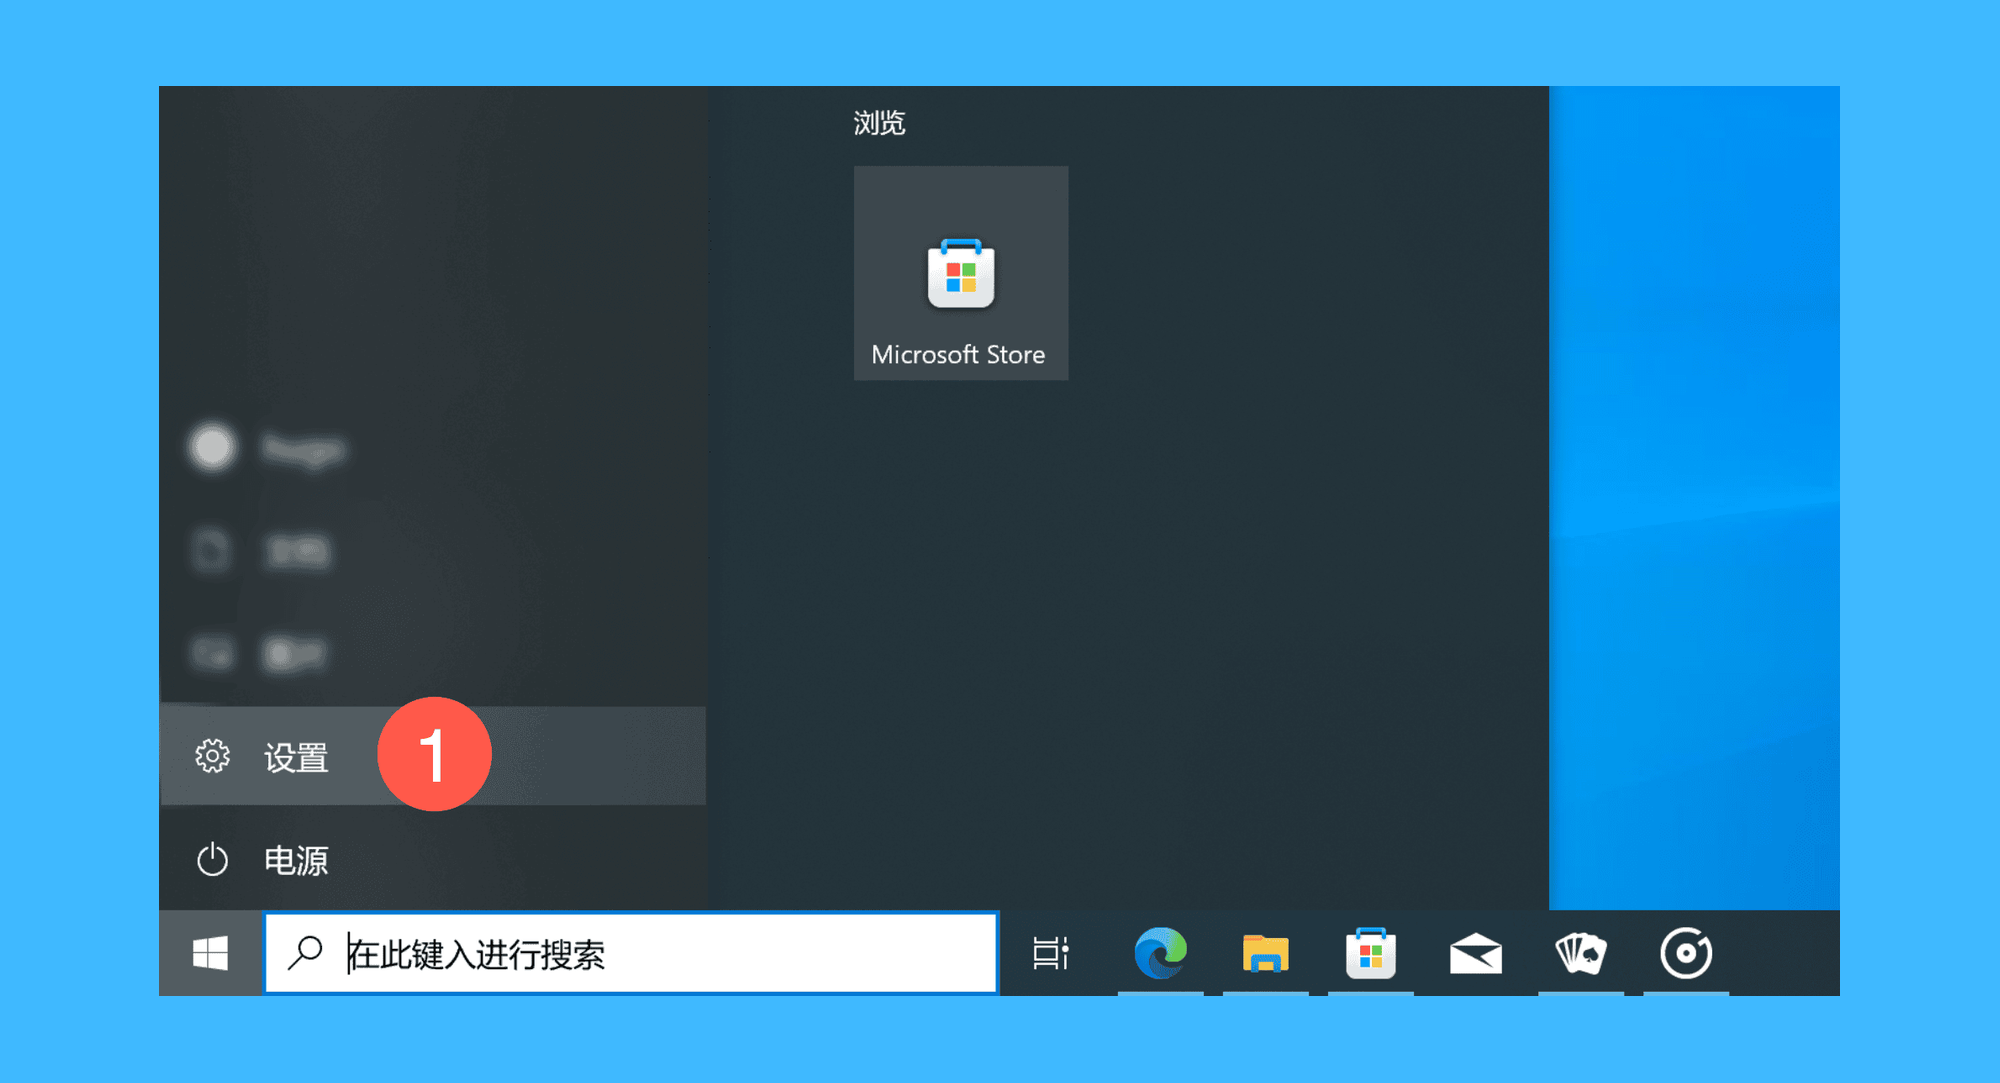Open Task View from the taskbar

[x=1051, y=953]
